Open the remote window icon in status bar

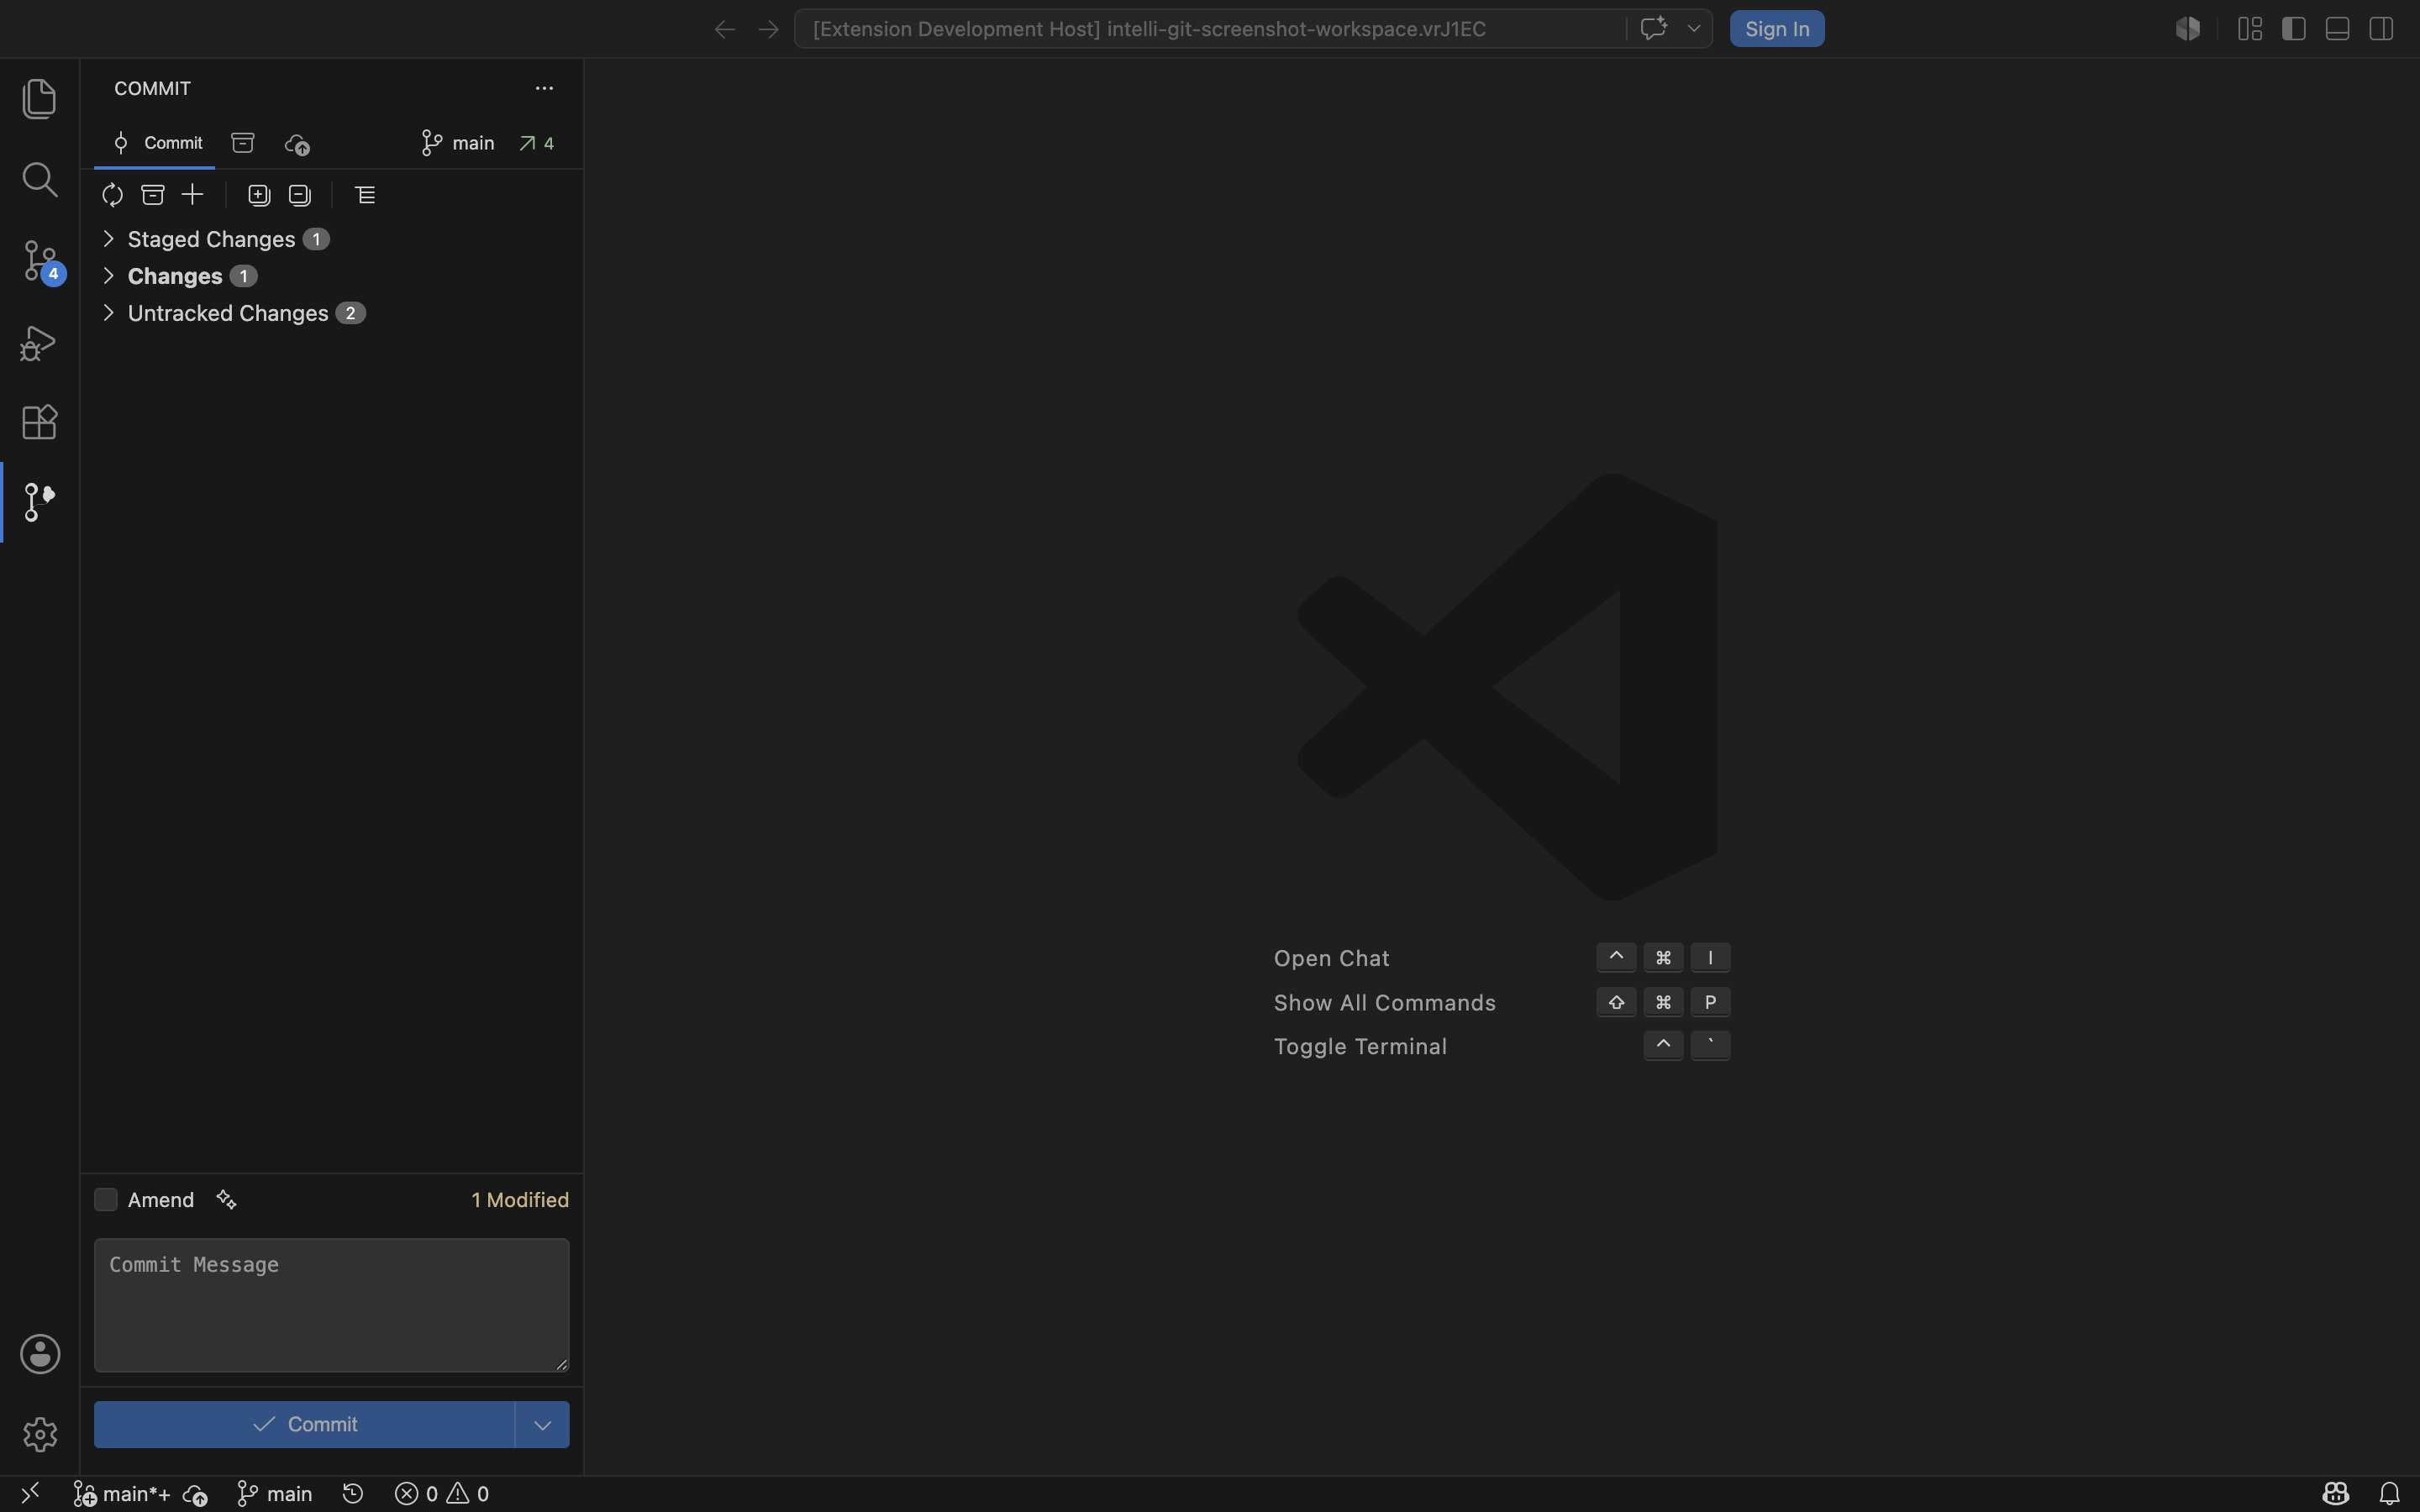pyautogui.click(x=30, y=1493)
